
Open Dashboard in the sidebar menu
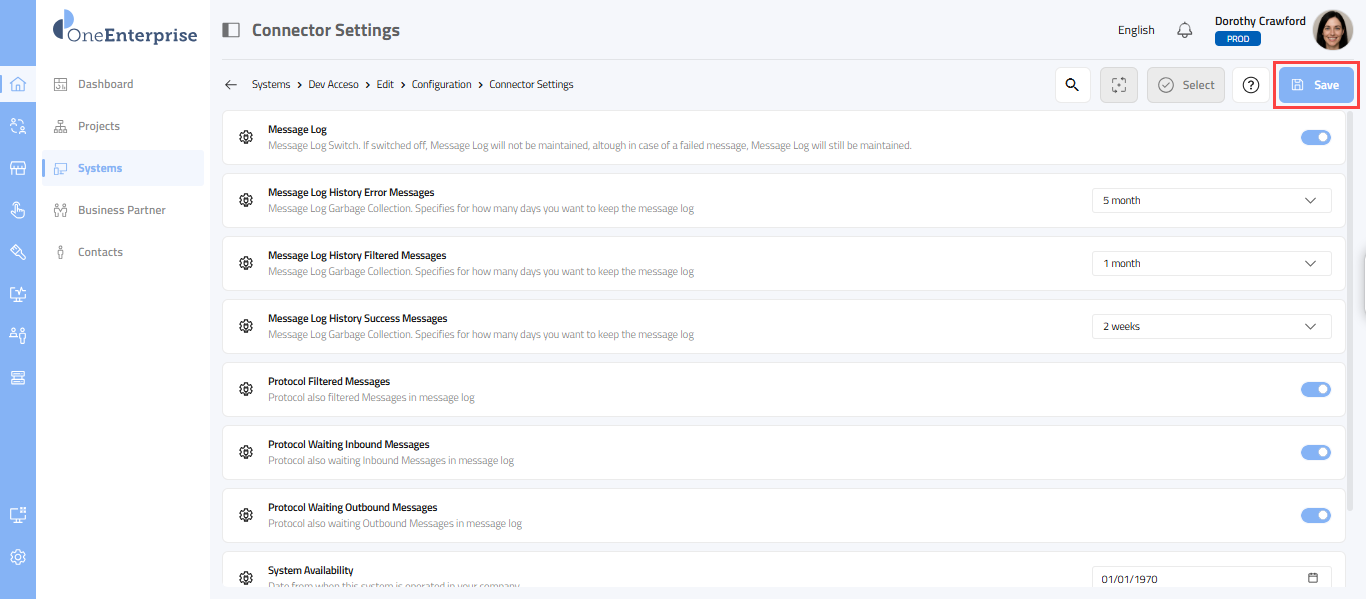coord(105,84)
